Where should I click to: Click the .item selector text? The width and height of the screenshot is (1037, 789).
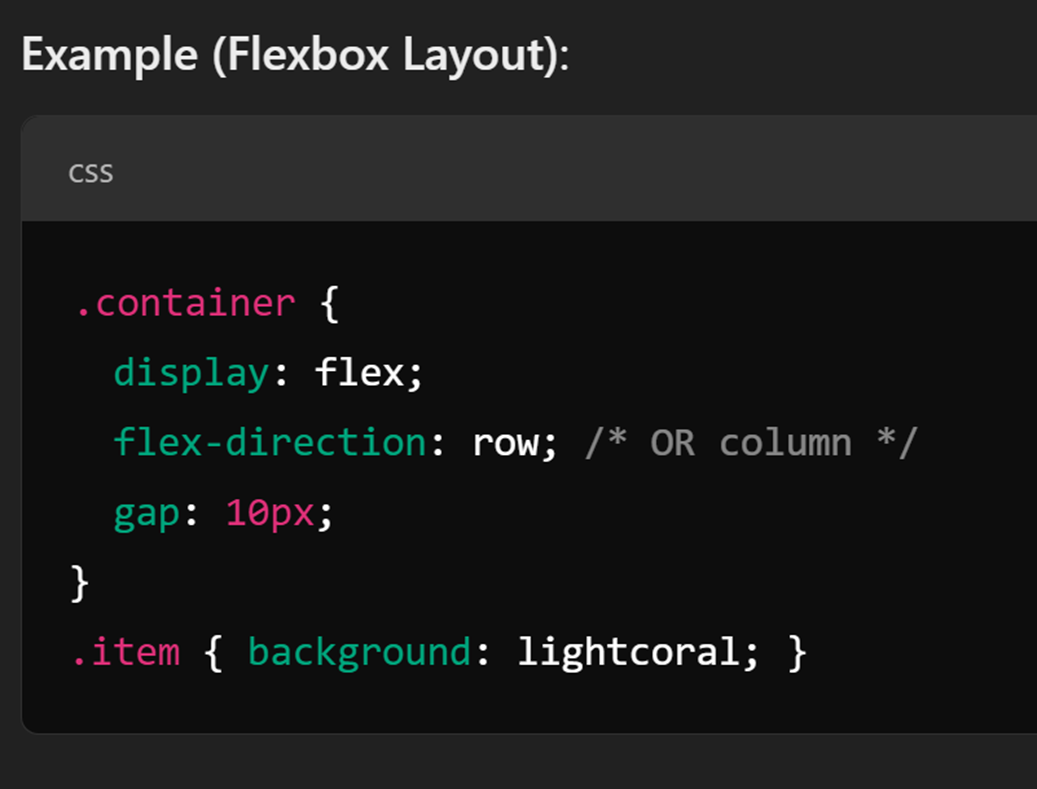tap(126, 652)
